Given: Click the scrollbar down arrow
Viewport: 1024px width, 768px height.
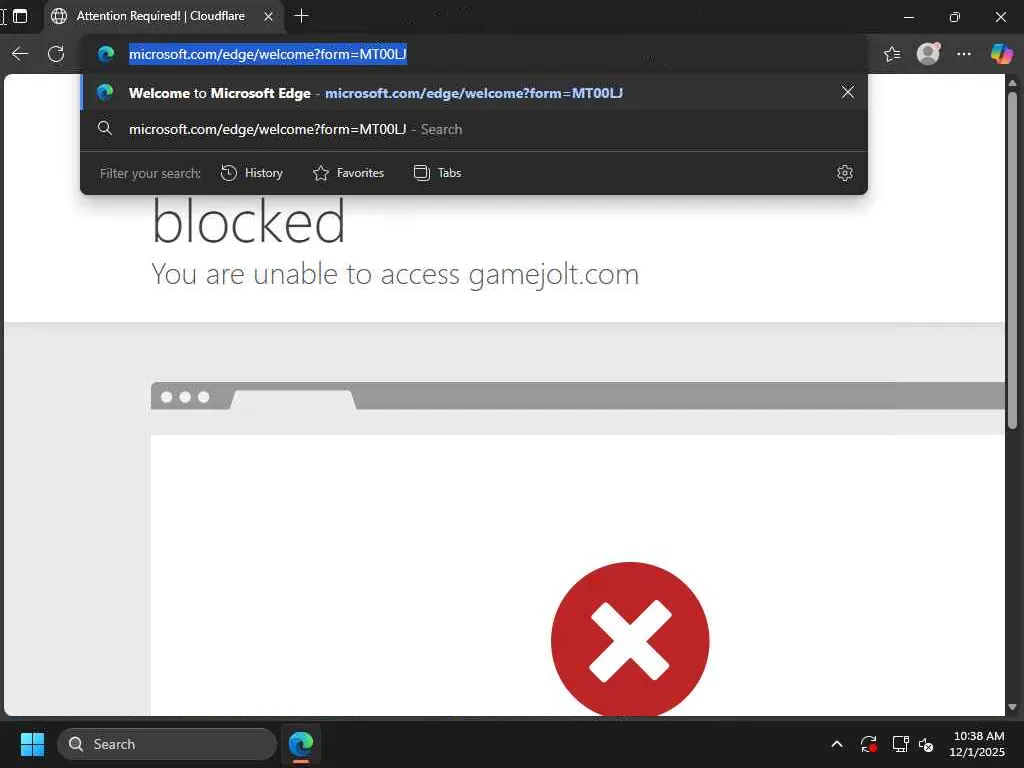Looking at the screenshot, I should [x=1012, y=707].
